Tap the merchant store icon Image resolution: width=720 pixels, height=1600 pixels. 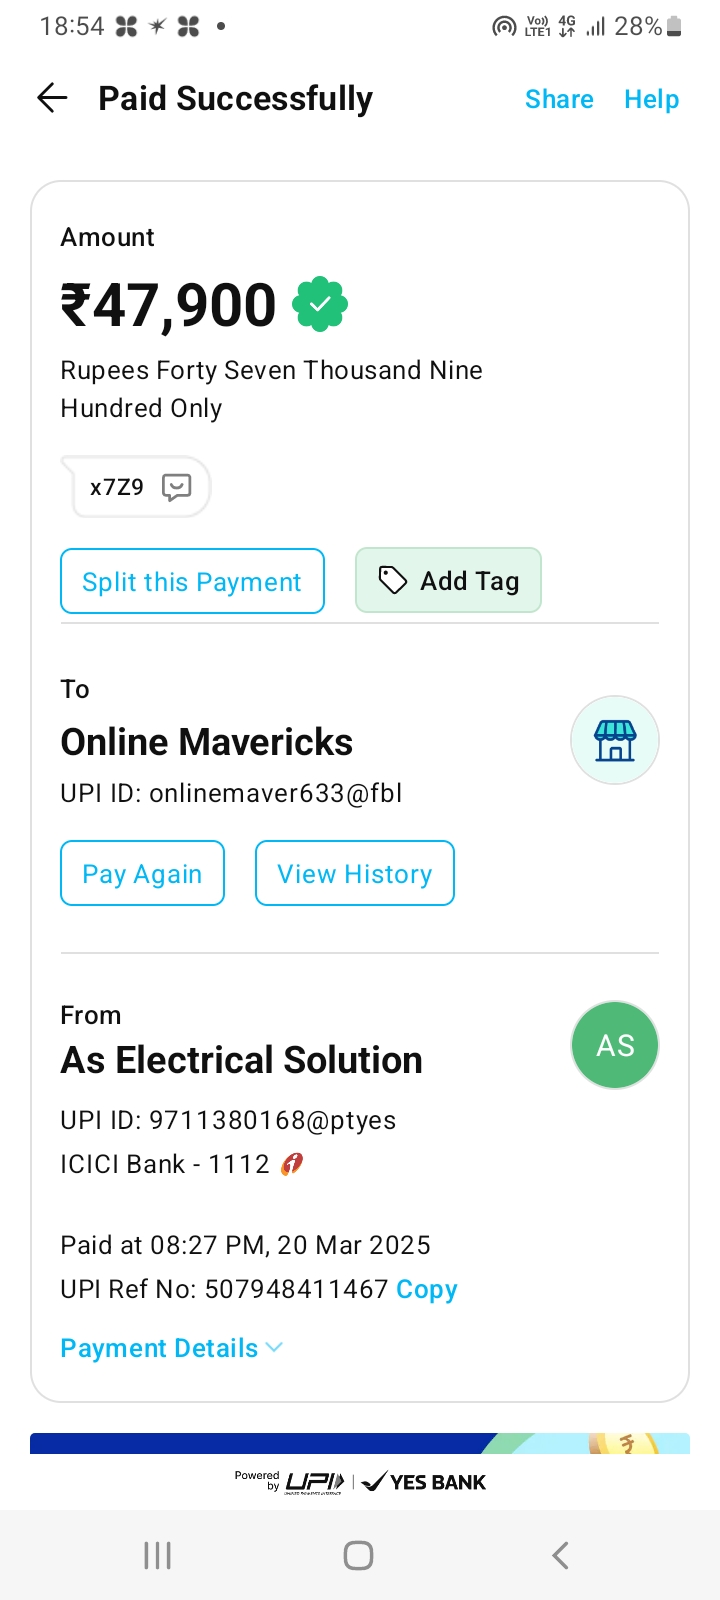(614, 740)
